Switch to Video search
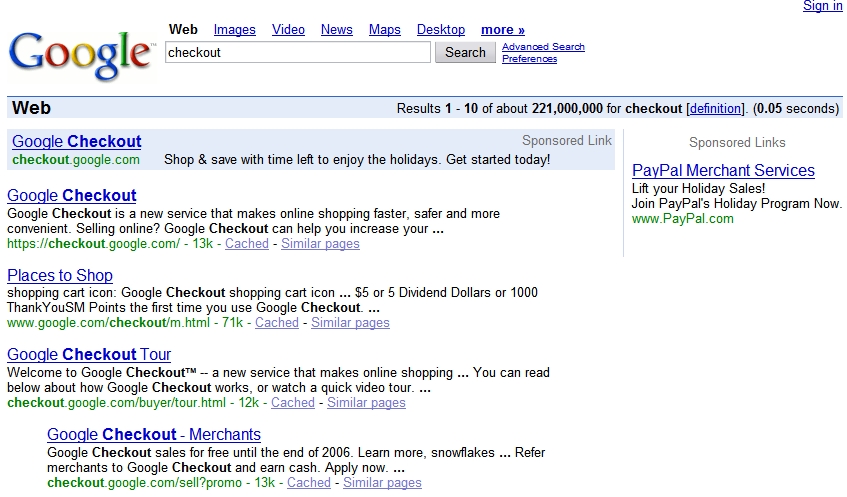 click(x=288, y=30)
